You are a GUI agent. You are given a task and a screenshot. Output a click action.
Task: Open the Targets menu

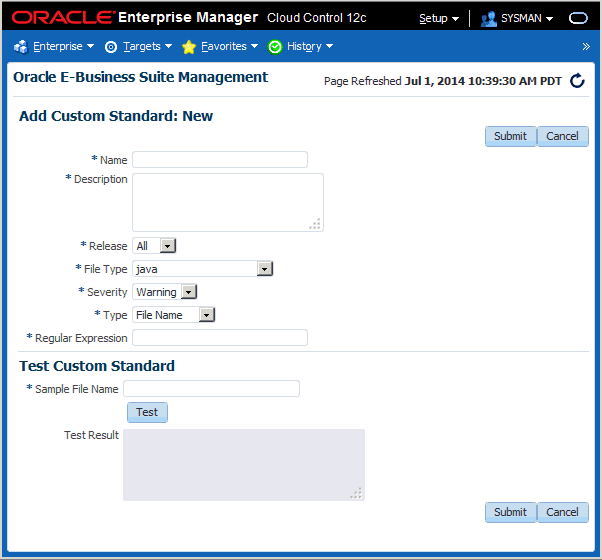147,46
